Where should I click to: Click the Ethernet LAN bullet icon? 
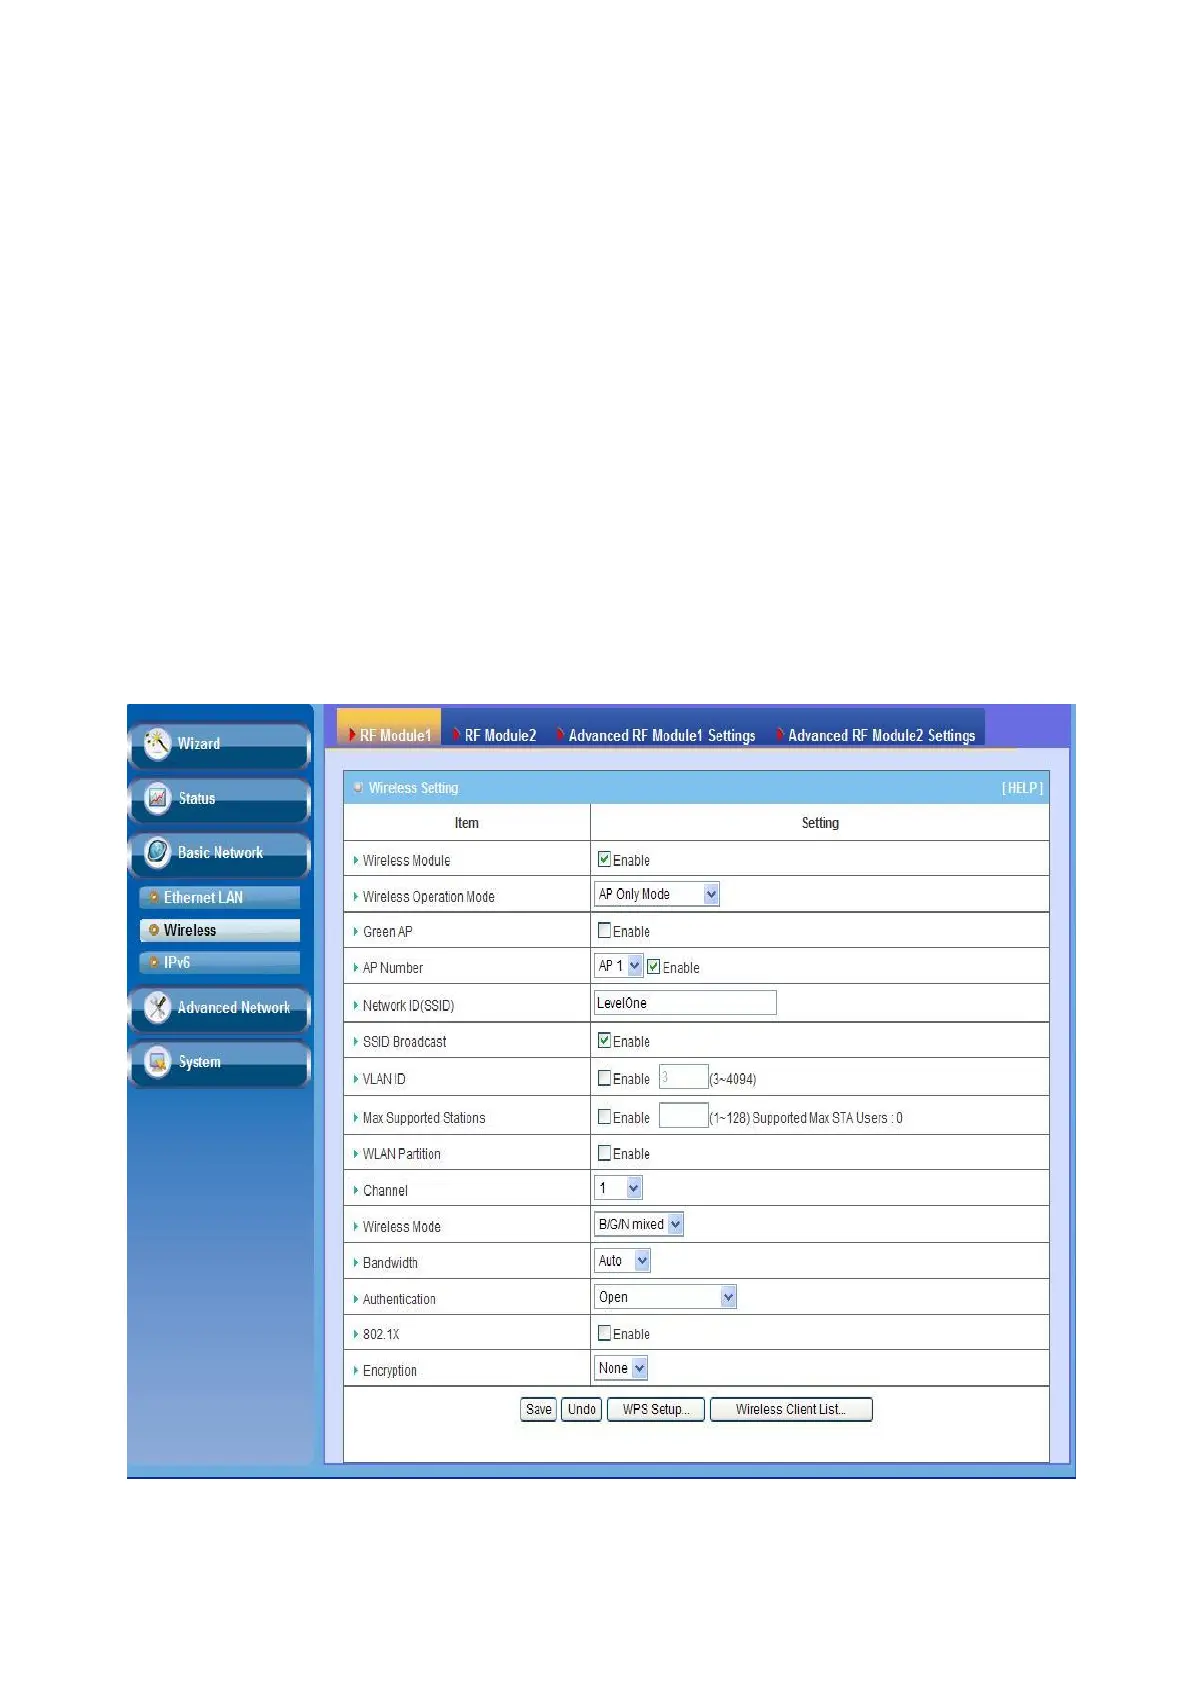(153, 897)
